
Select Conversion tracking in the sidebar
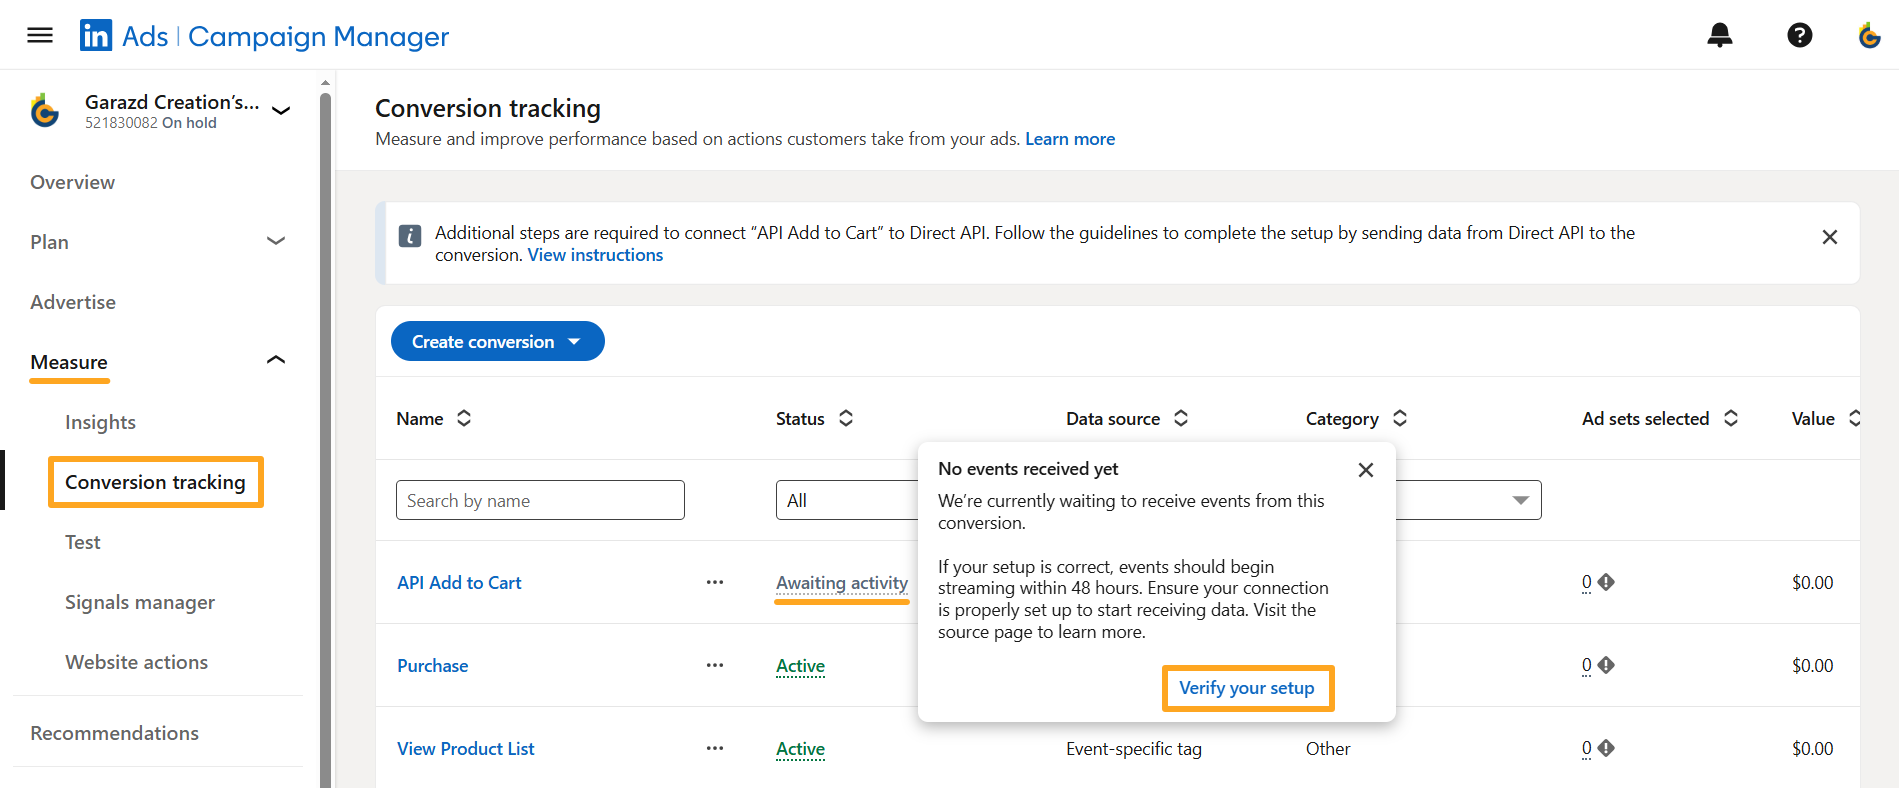pos(155,482)
